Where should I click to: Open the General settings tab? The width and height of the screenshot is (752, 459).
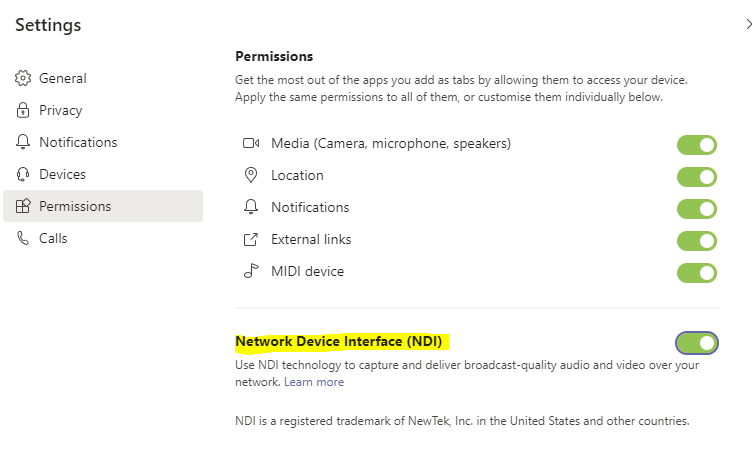63,78
